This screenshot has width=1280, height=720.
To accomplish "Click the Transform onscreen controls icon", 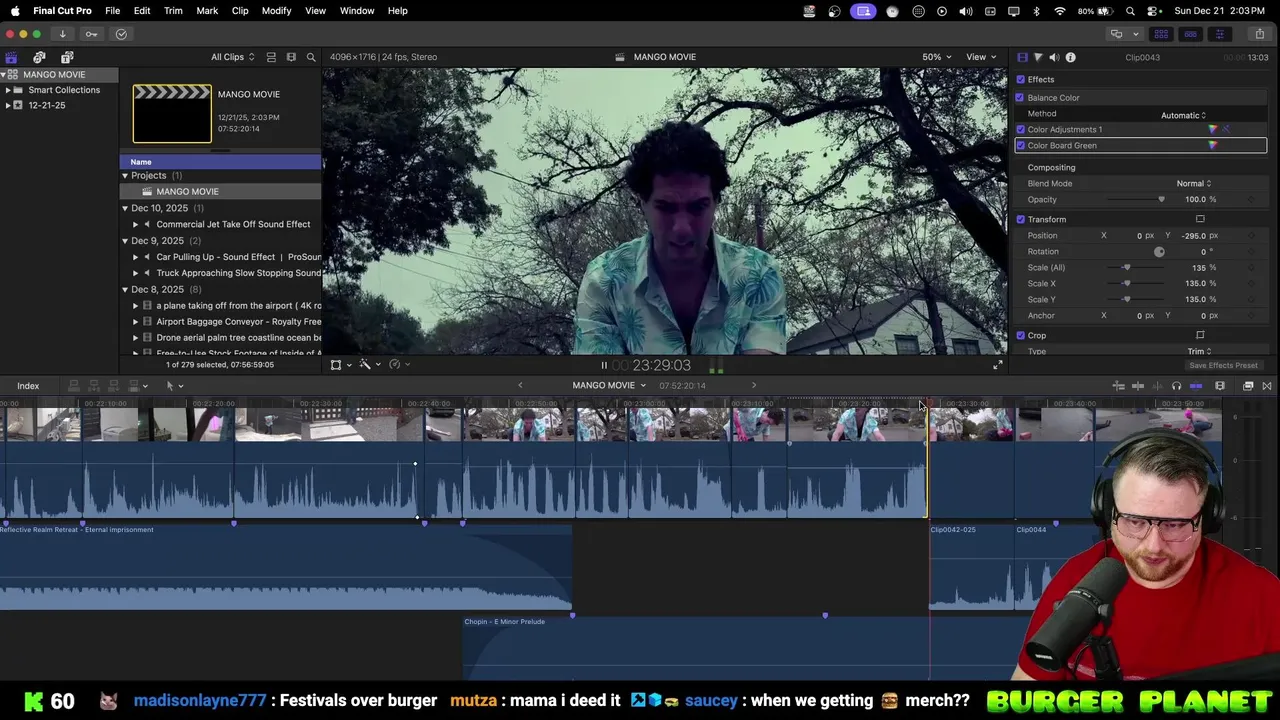I will click(x=1200, y=219).
